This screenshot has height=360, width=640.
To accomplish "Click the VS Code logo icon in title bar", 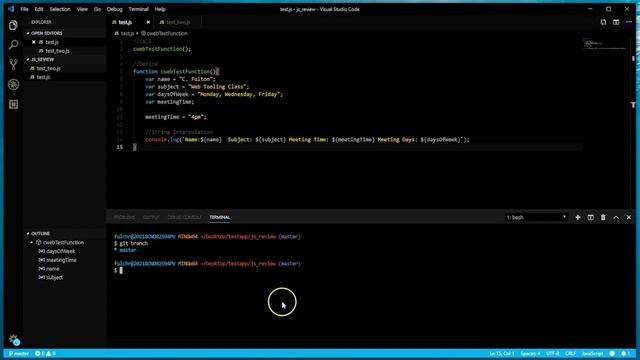I will pos(11,9).
